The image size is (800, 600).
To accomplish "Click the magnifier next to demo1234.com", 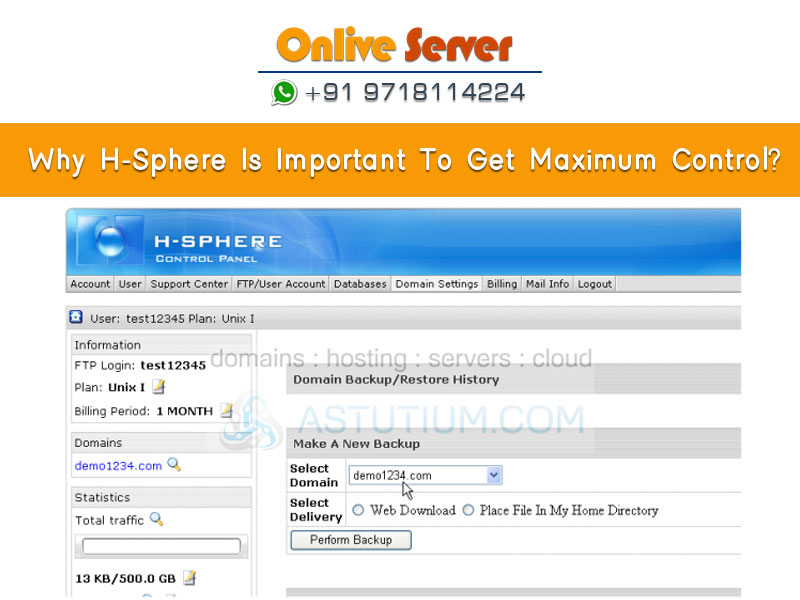I will (x=174, y=465).
